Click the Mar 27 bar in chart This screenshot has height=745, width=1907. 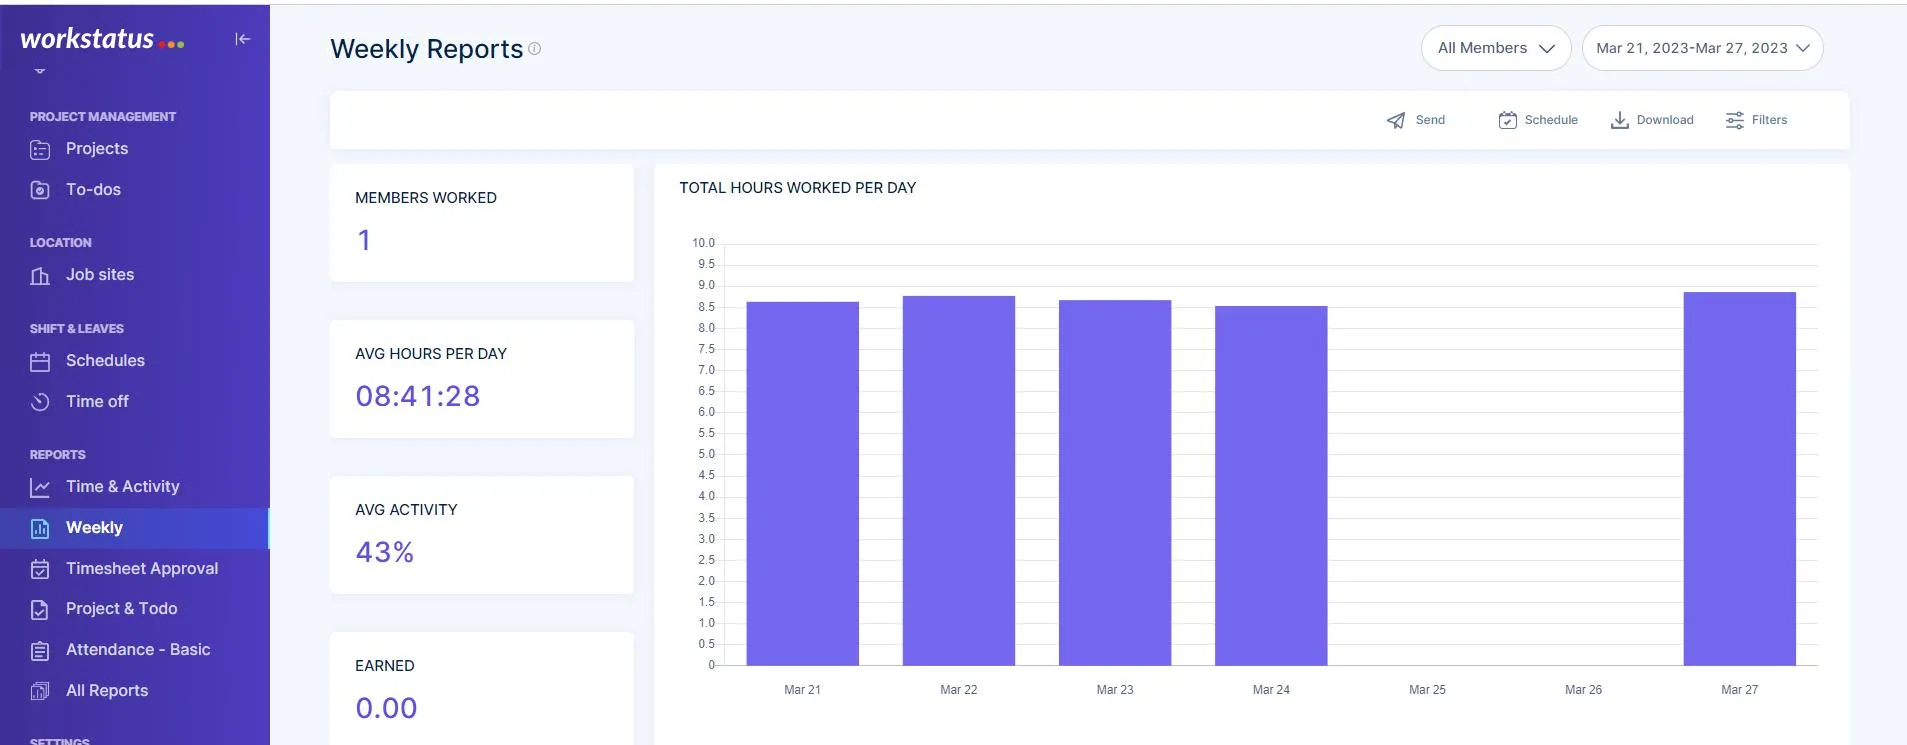pyautogui.click(x=1739, y=480)
